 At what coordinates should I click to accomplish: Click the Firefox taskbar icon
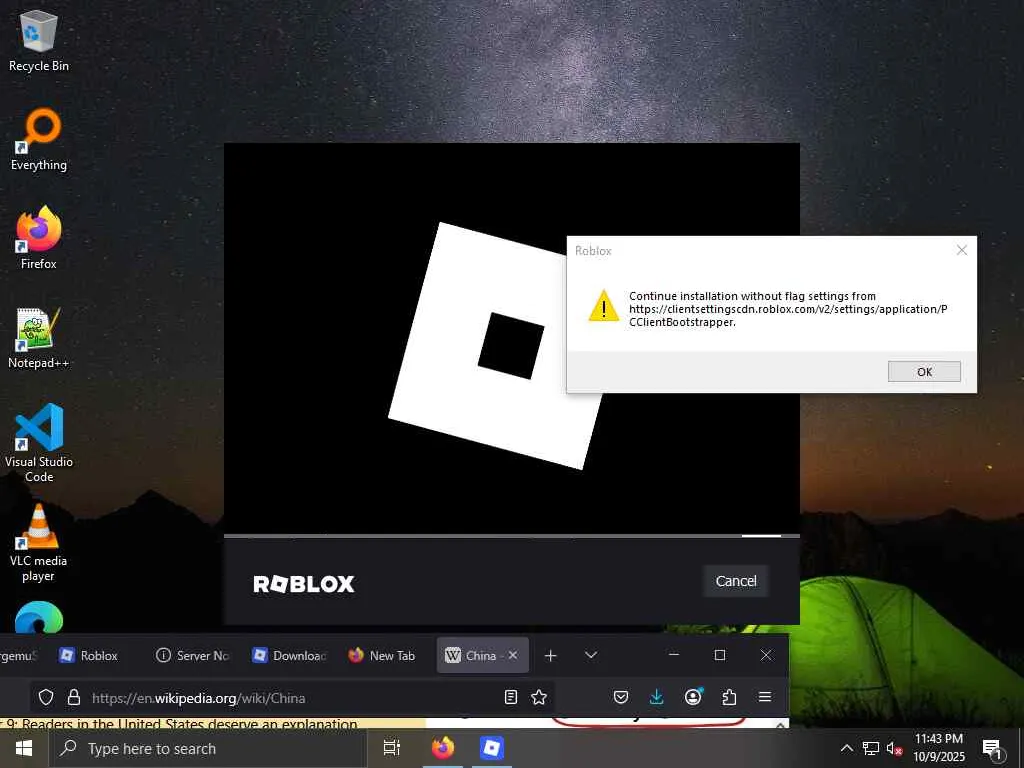click(443, 748)
